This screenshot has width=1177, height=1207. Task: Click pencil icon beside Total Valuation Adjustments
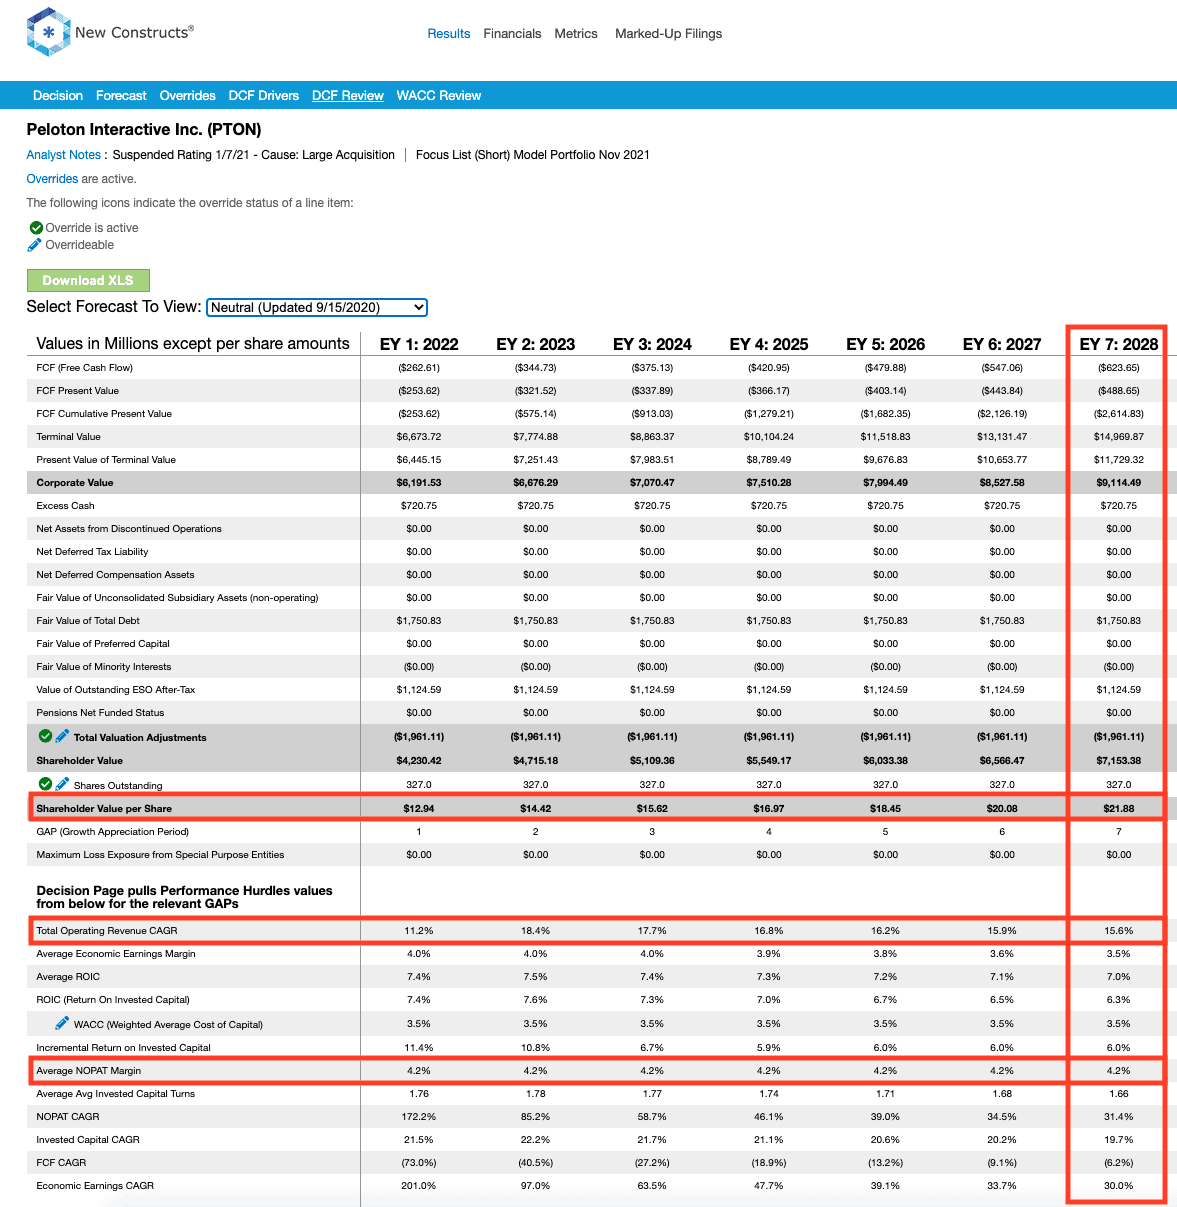(62, 736)
